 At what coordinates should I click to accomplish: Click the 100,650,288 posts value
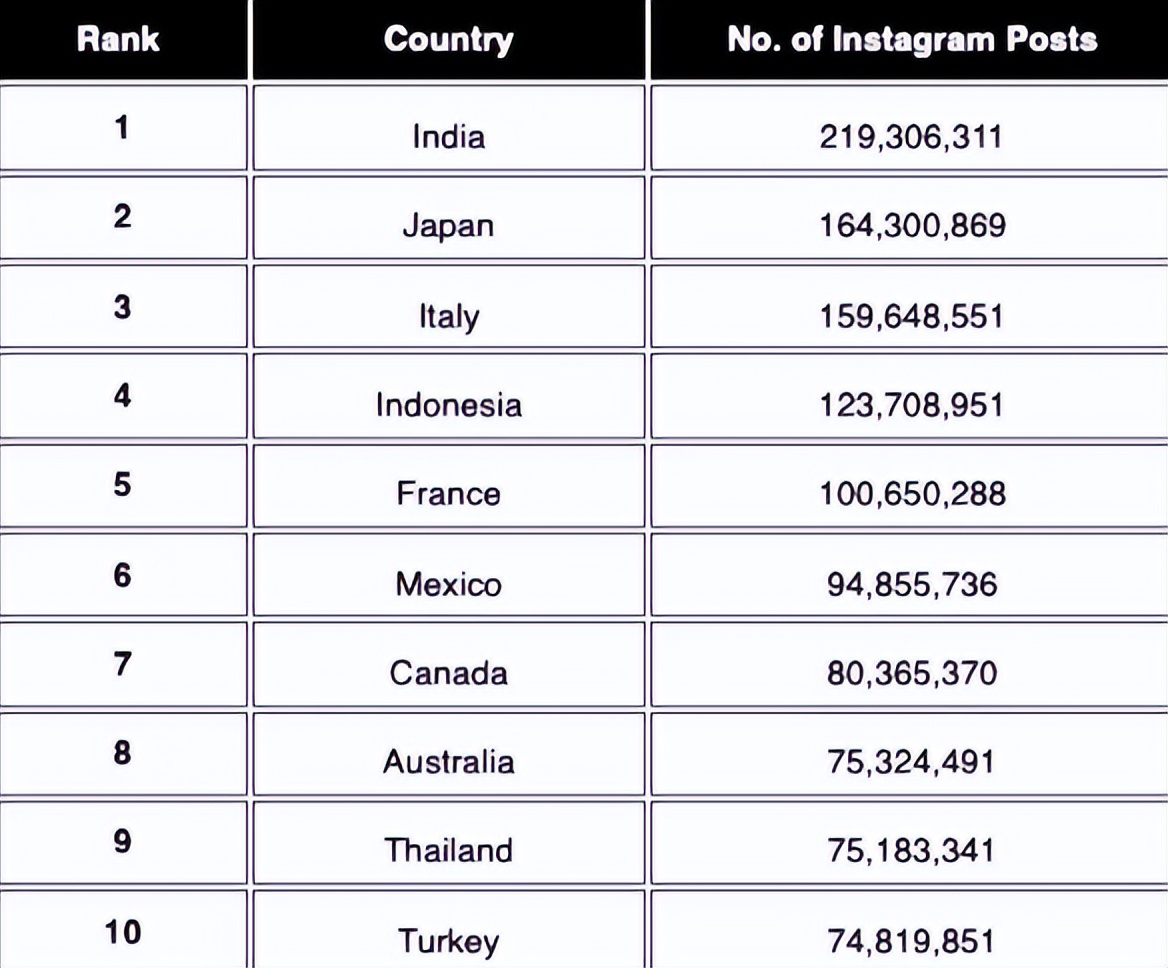click(x=912, y=494)
